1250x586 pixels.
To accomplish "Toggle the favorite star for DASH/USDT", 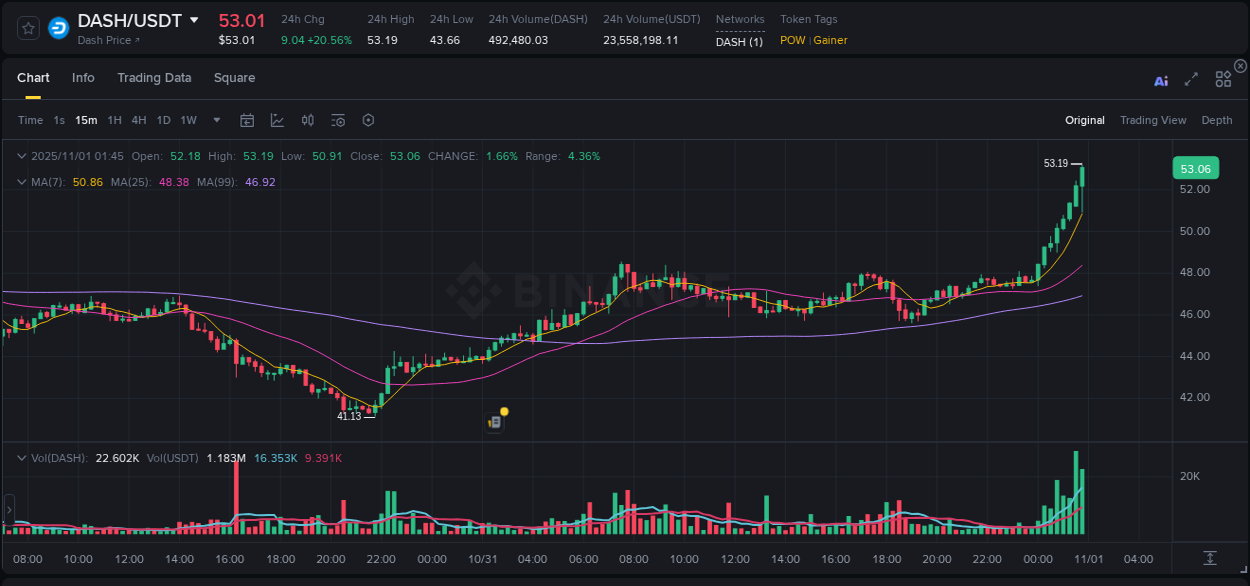I will coord(28,28).
